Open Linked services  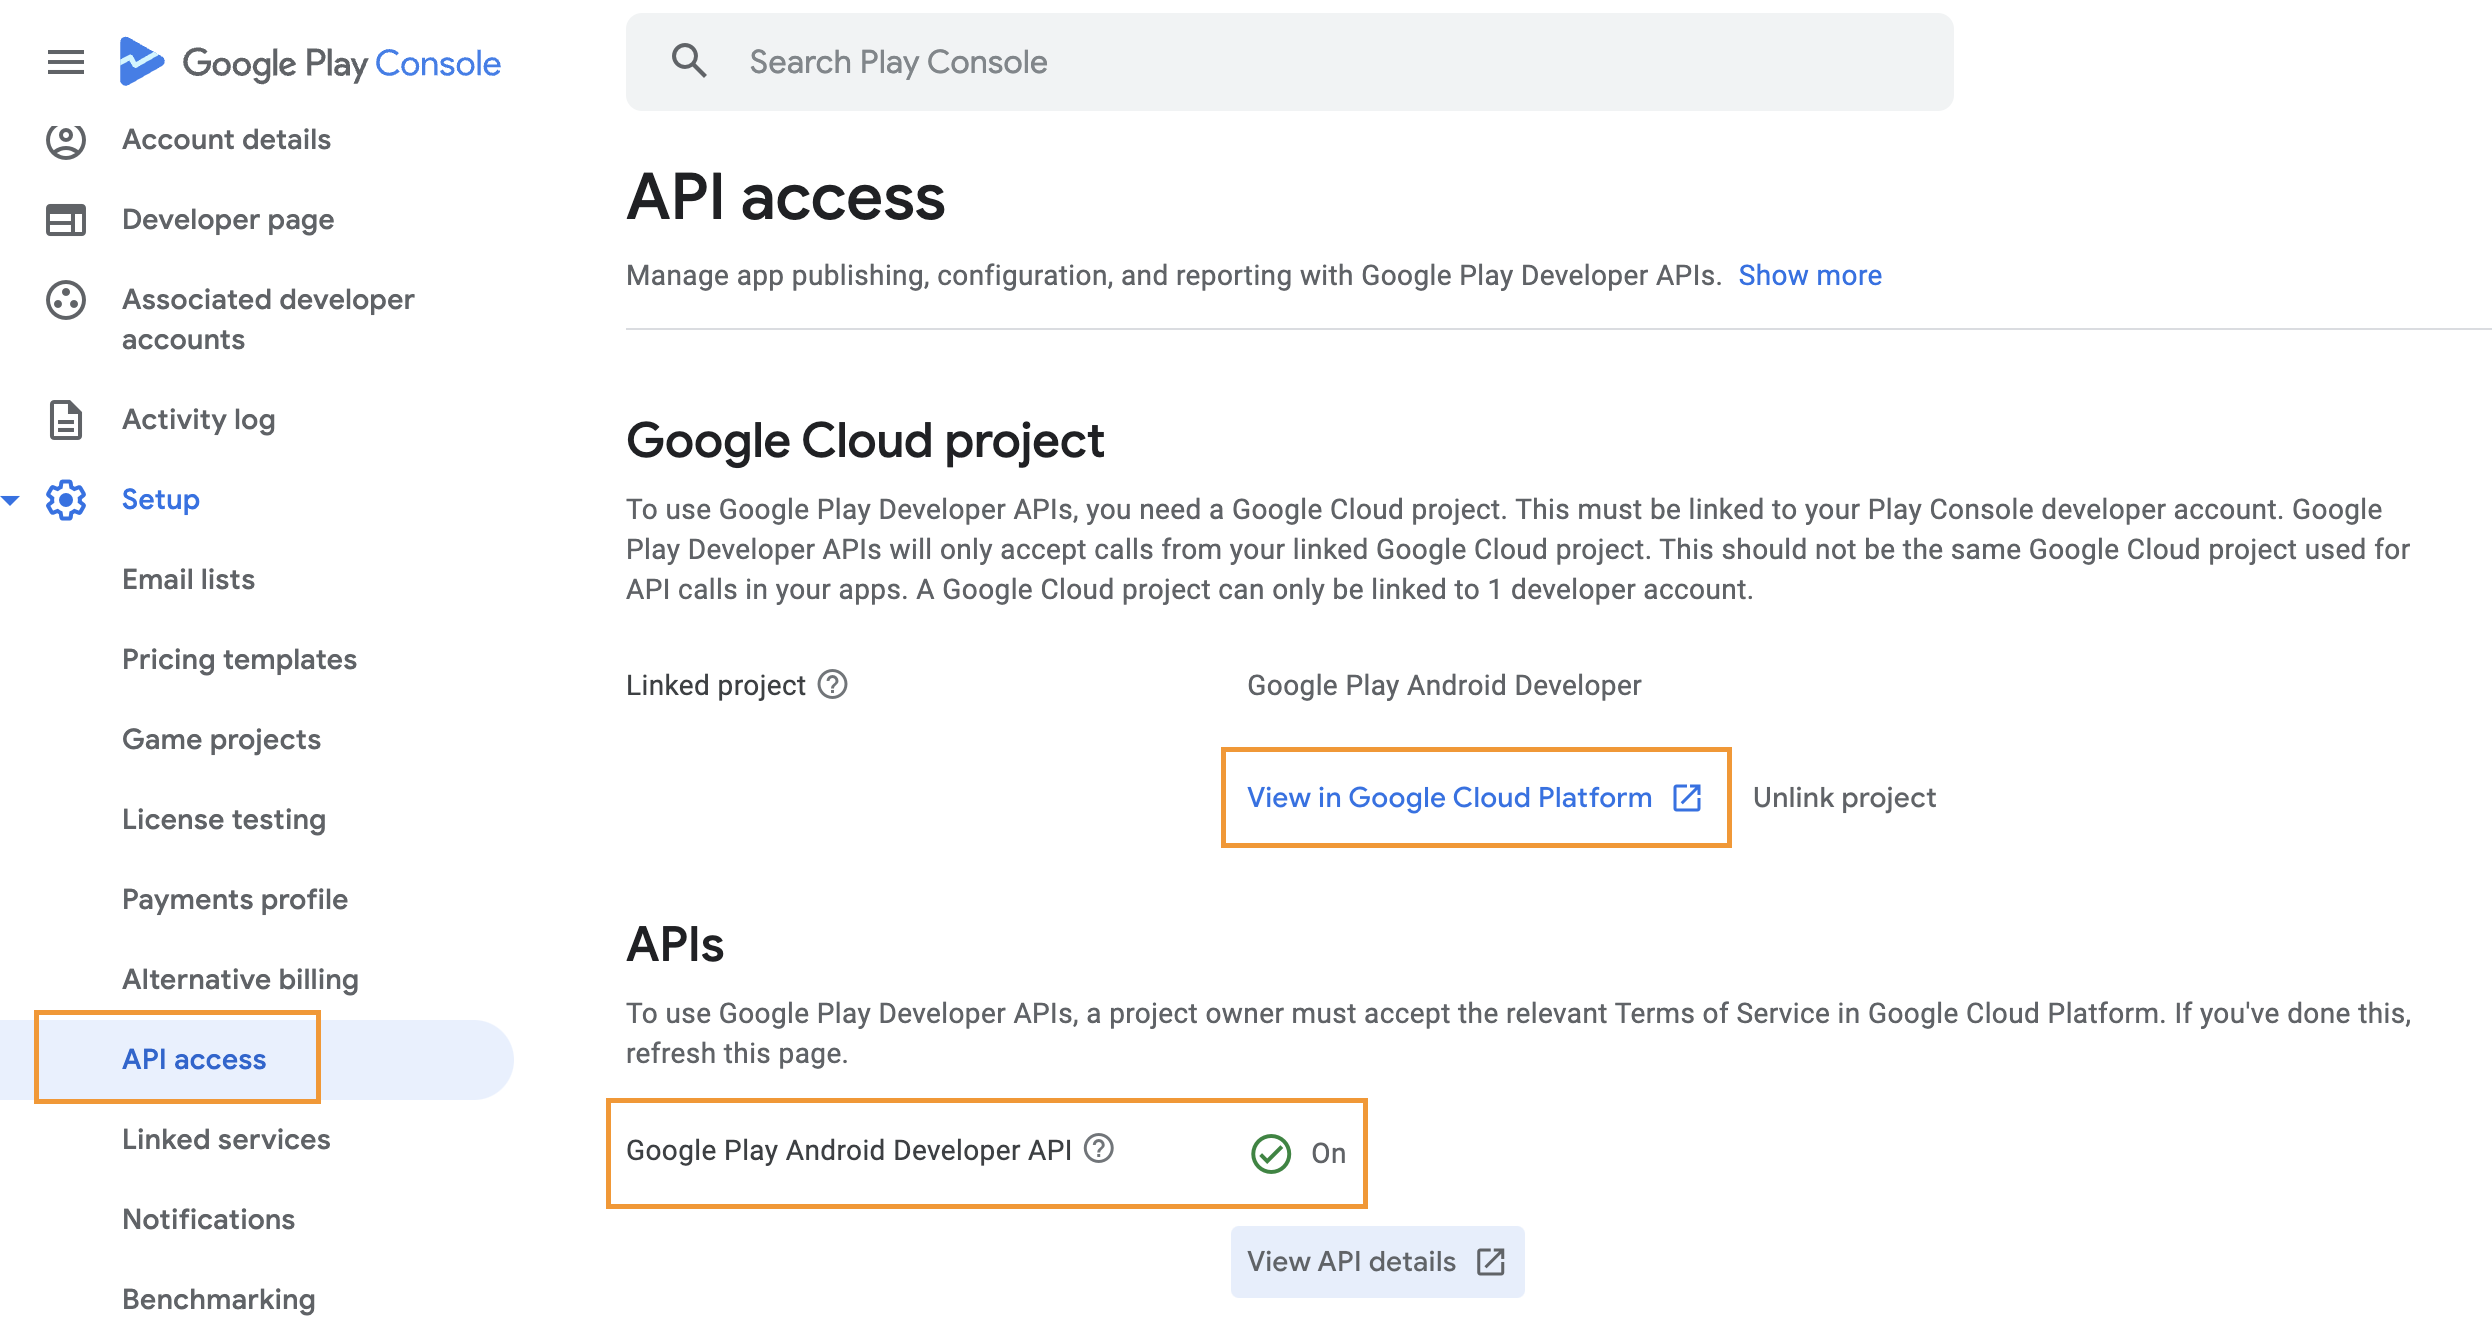tap(226, 1140)
